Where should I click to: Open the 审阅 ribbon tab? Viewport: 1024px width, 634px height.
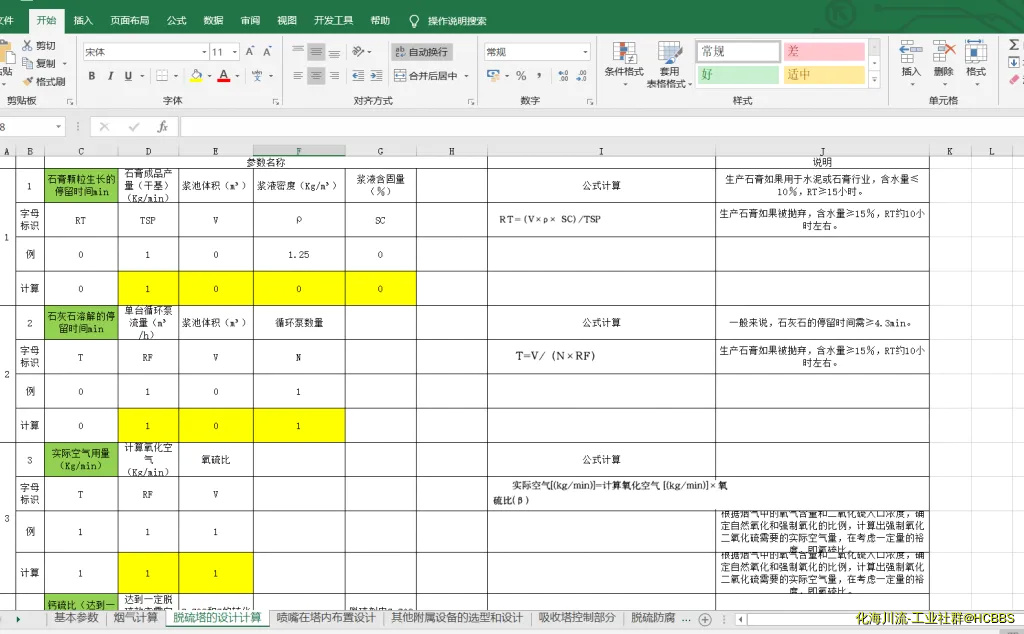click(250, 20)
